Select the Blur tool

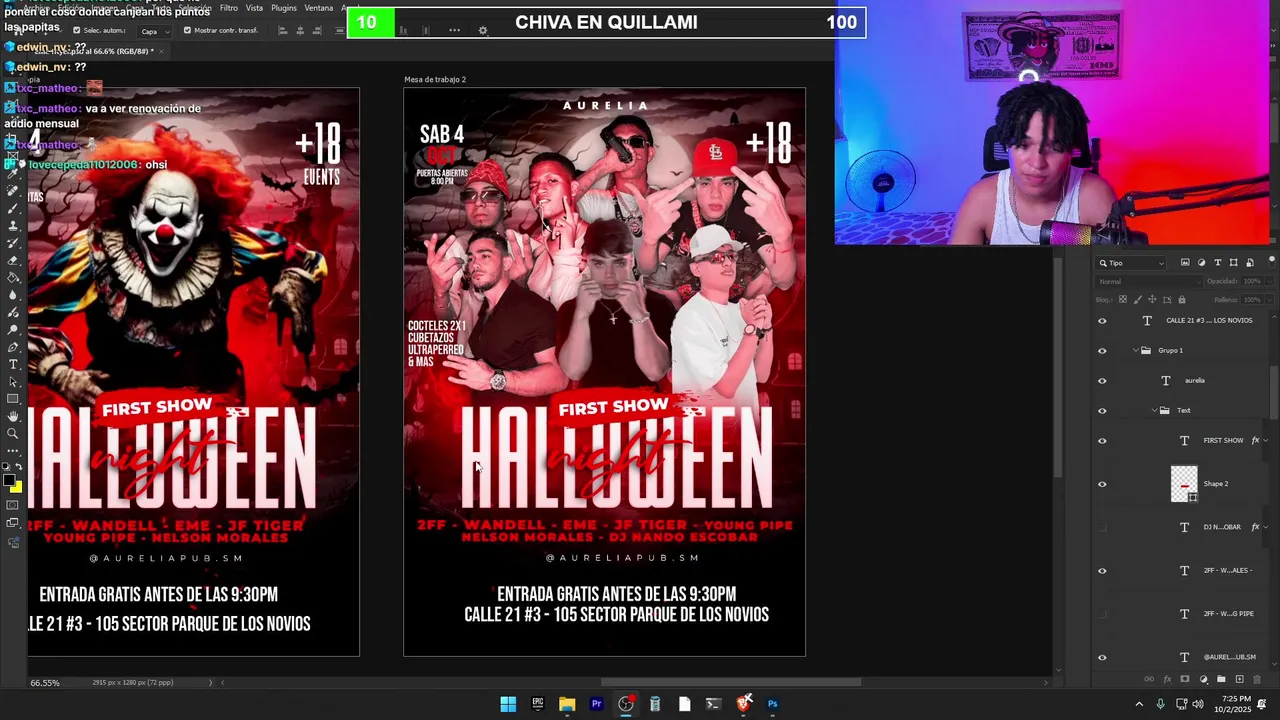click(13, 295)
